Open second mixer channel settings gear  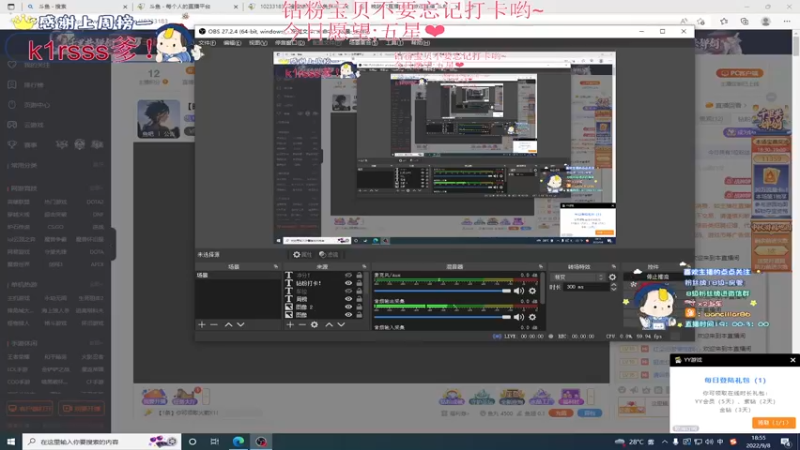532,317
